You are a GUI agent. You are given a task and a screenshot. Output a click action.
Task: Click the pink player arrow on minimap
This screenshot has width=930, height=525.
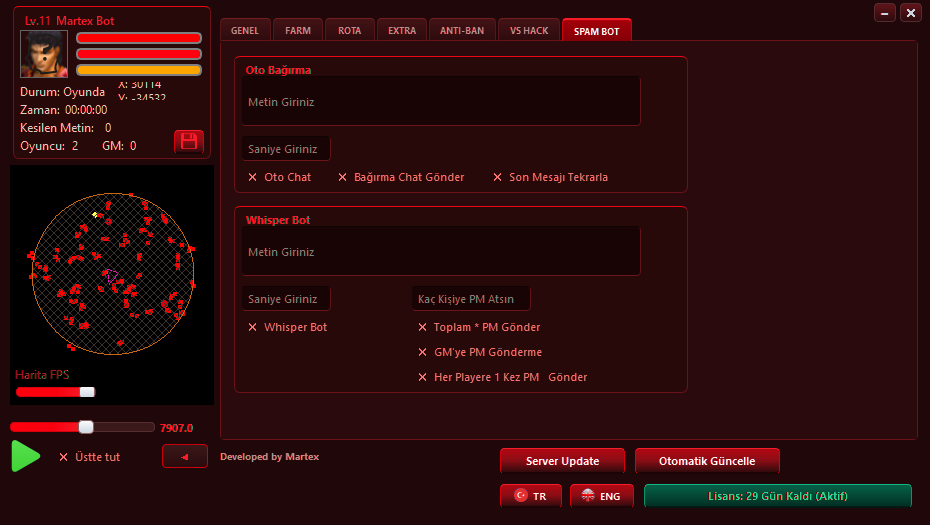(x=111, y=276)
